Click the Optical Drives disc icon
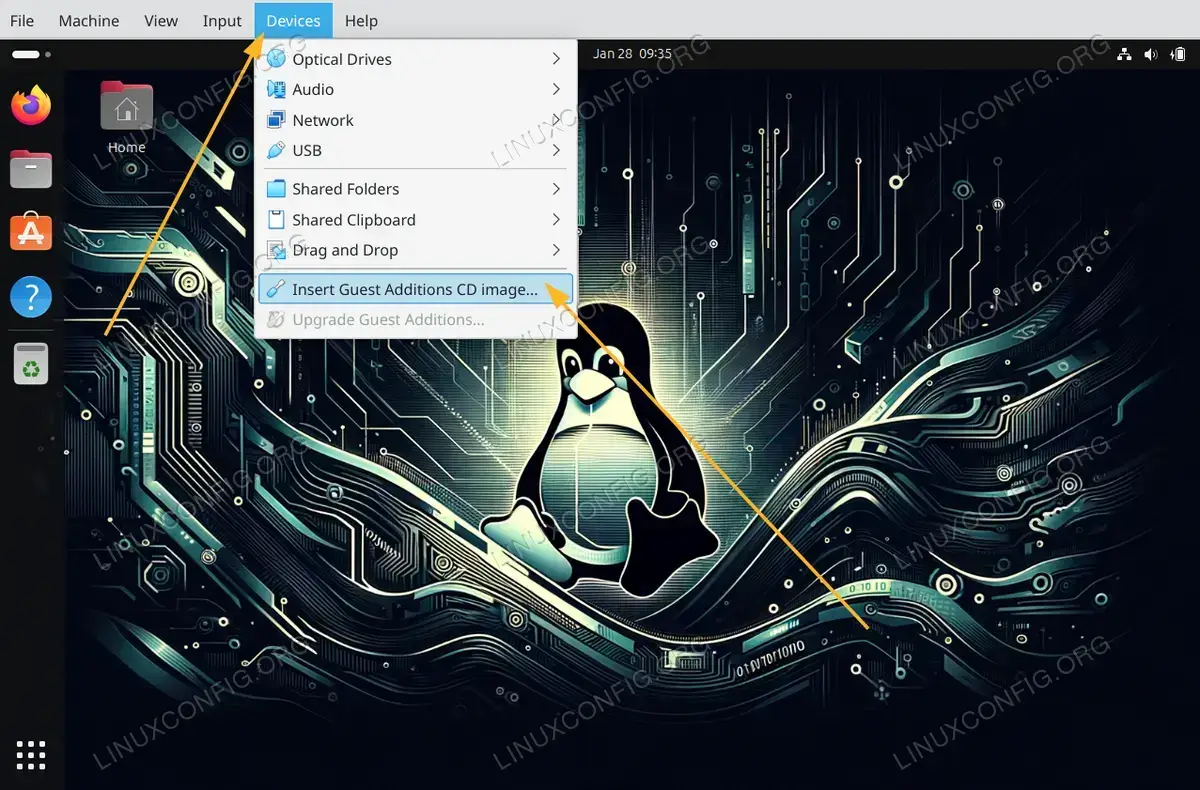 [x=276, y=59]
